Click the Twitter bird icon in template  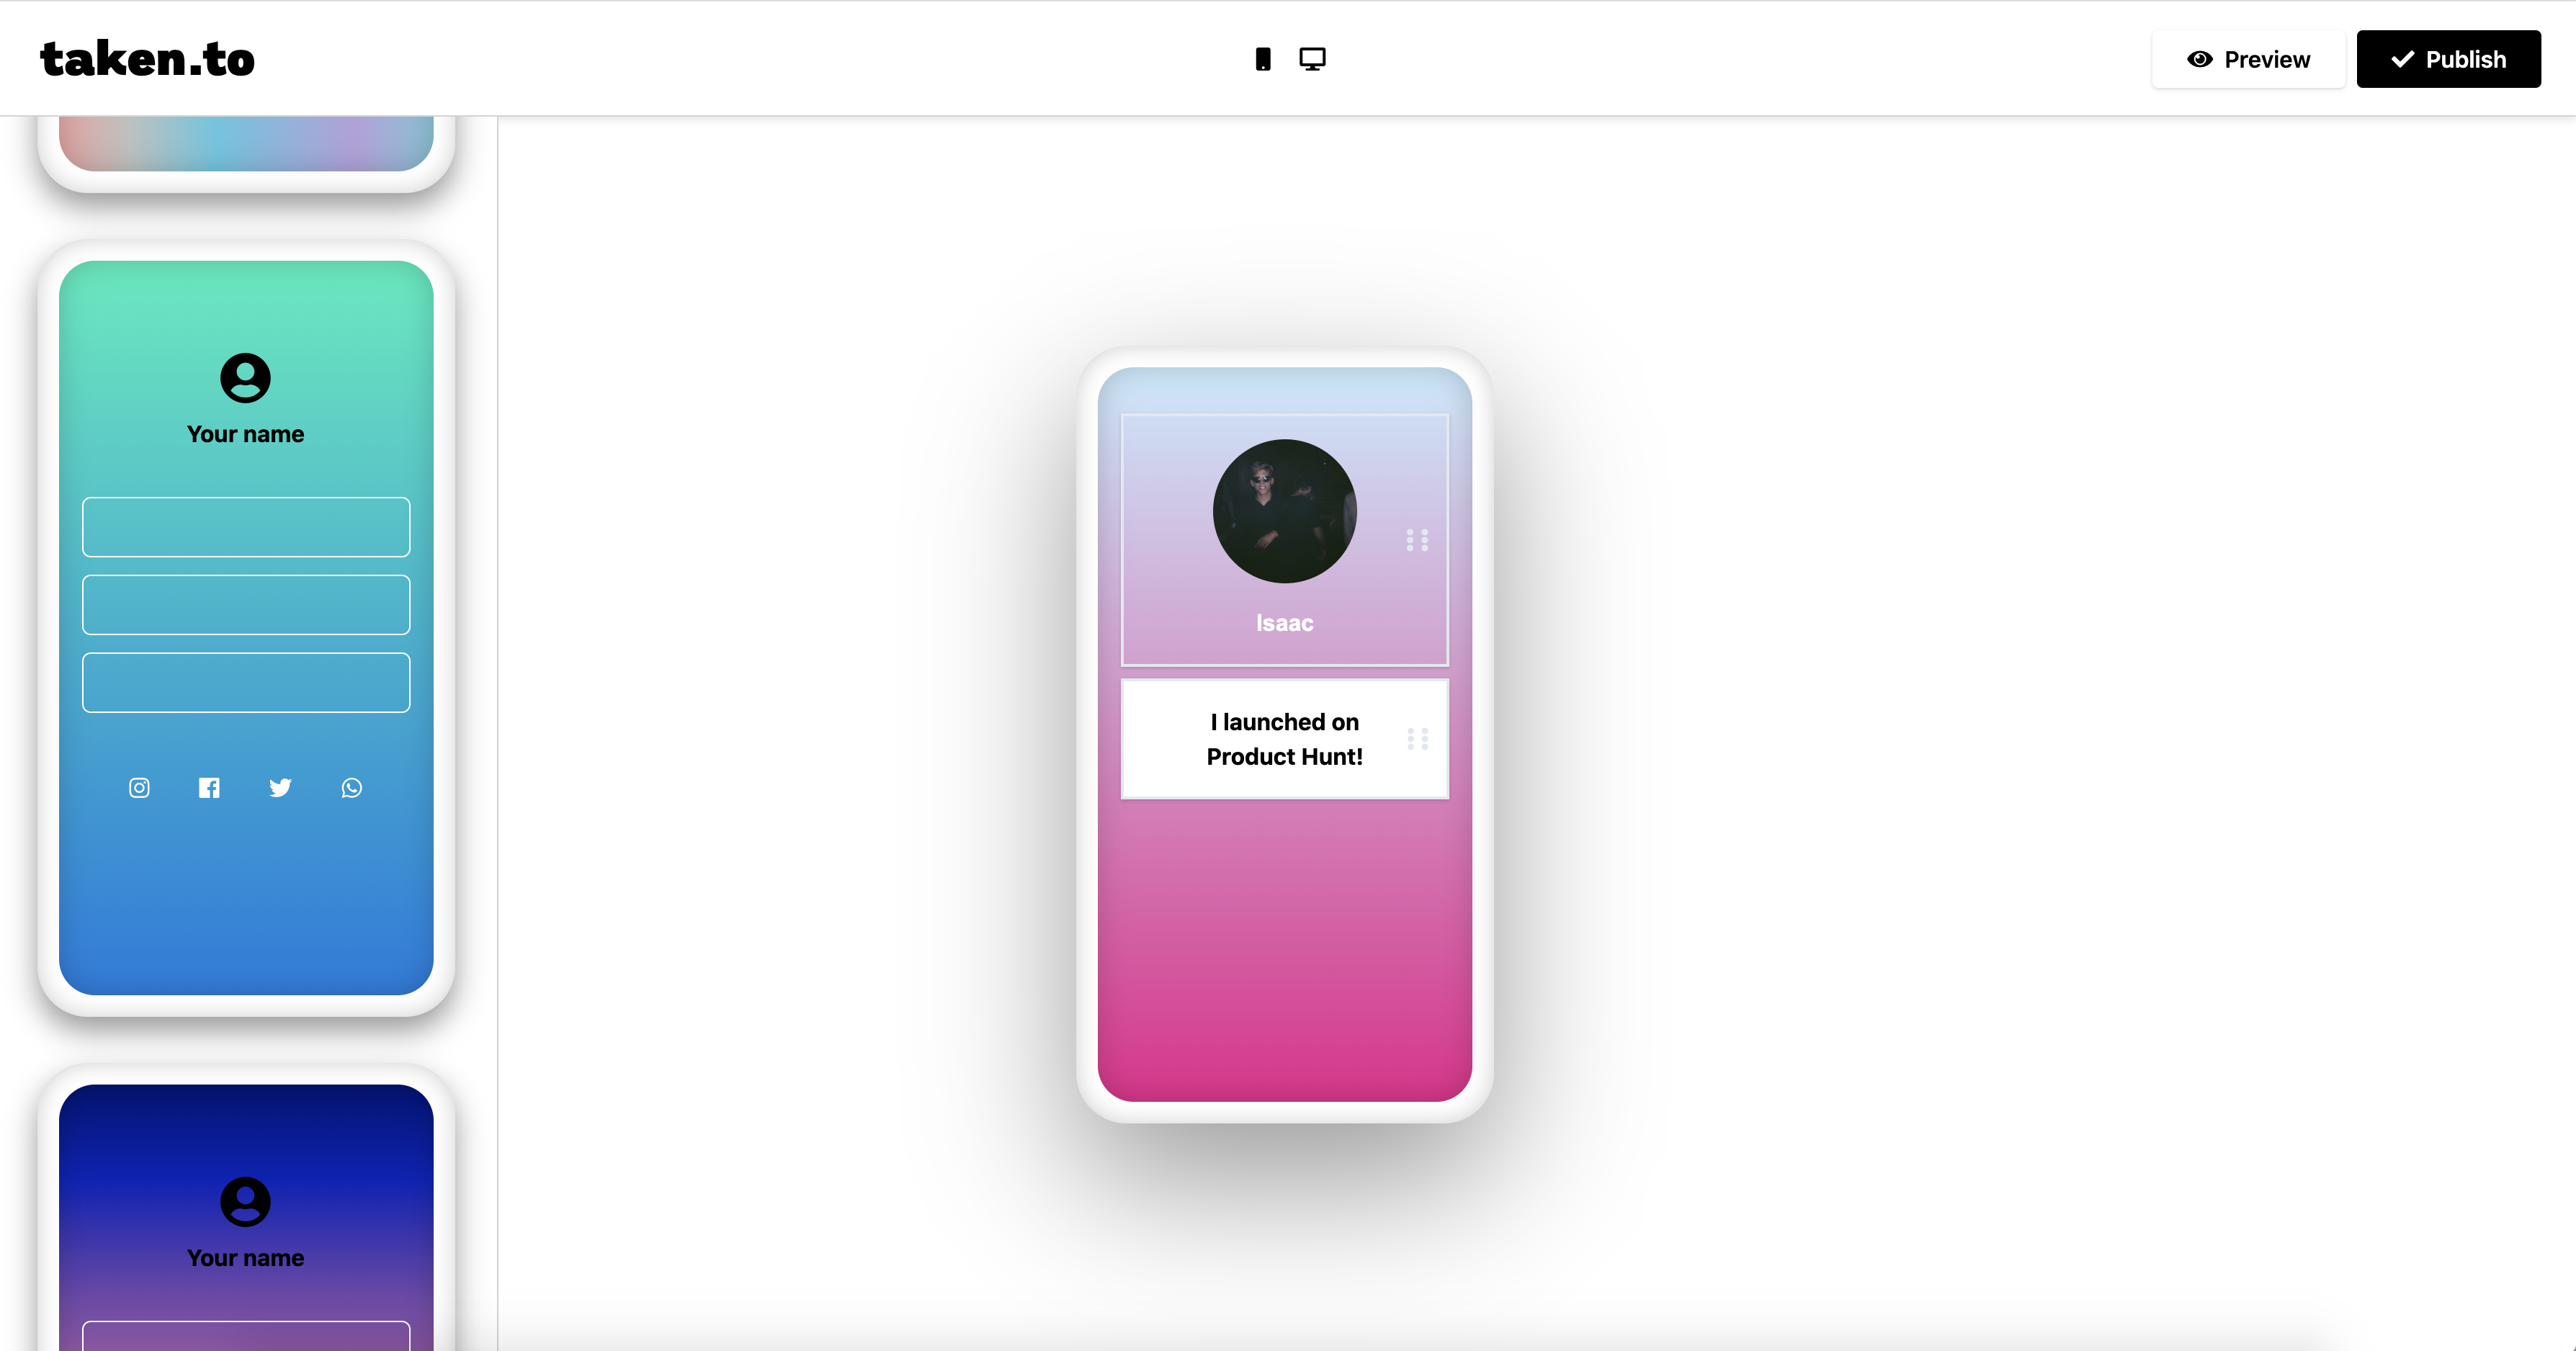pos(280,788)
